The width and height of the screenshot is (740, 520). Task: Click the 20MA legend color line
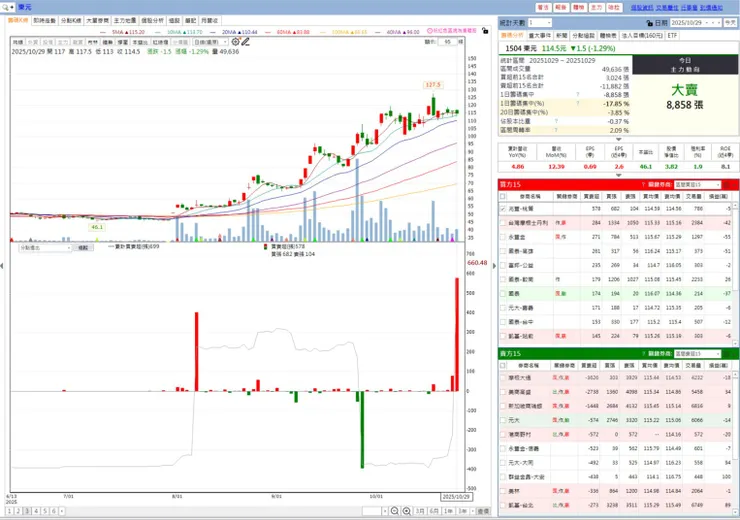pyautogui.click(x=215, y=32)
